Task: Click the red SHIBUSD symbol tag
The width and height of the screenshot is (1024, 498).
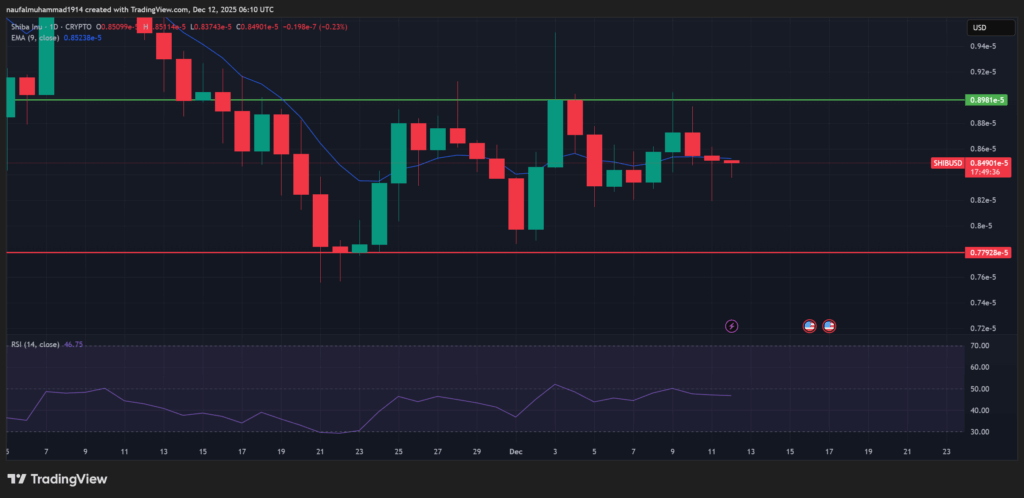Action: point(947,162)
